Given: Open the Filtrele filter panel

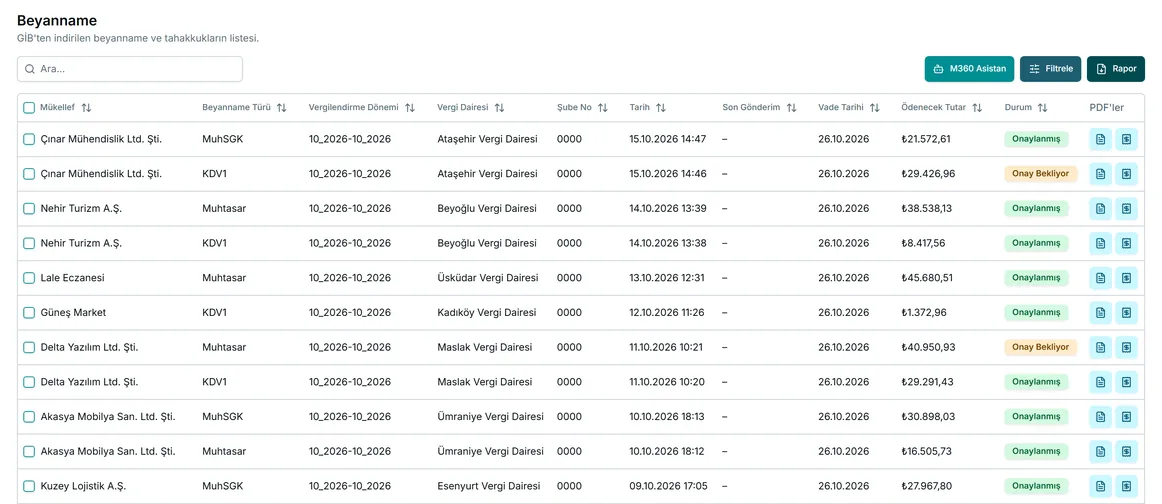Looking at the screenshot, I should [1051, 69].
